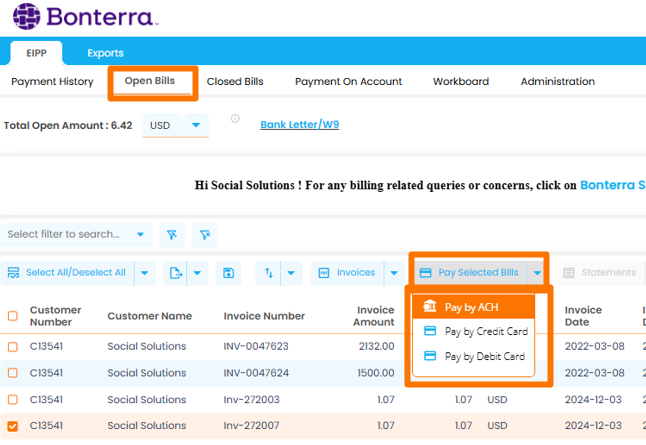Image resolution: width=646 pixels, height=445 pixels.
Task: Click the Statements button
Action: point(600,273)
